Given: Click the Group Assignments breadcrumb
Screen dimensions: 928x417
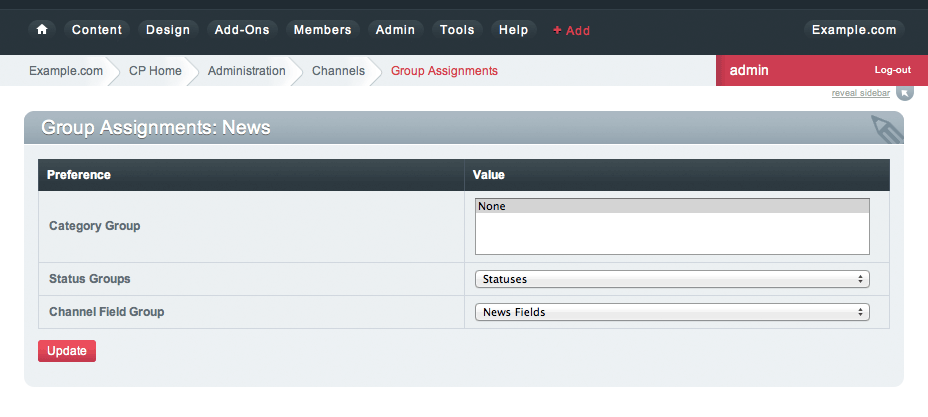Looking at the screenshot, I should point(444,71).
